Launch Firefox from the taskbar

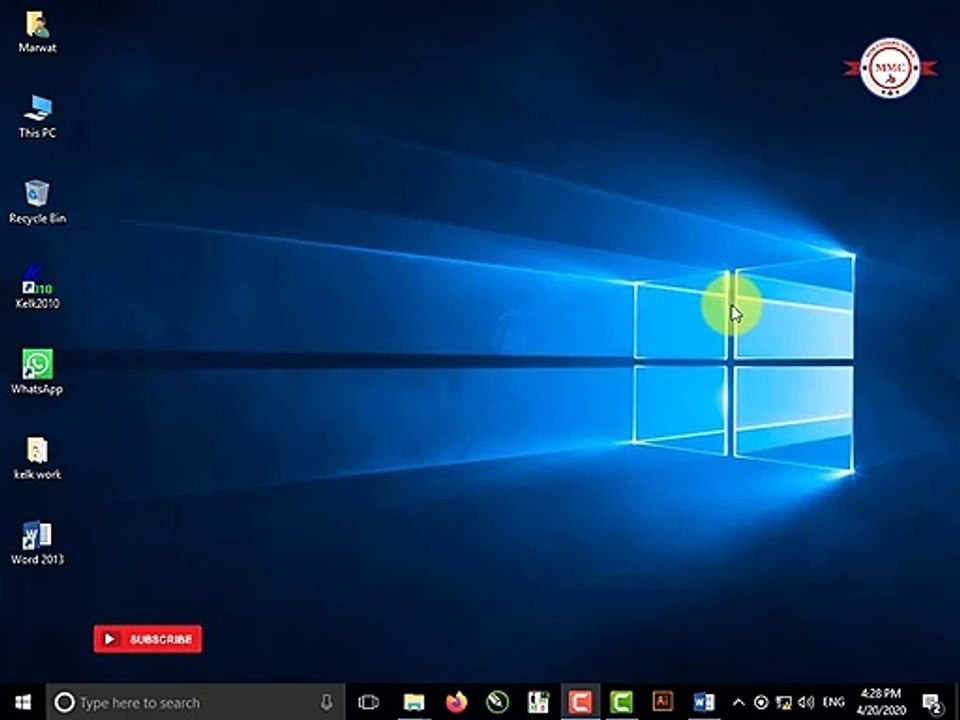(456, 702)
